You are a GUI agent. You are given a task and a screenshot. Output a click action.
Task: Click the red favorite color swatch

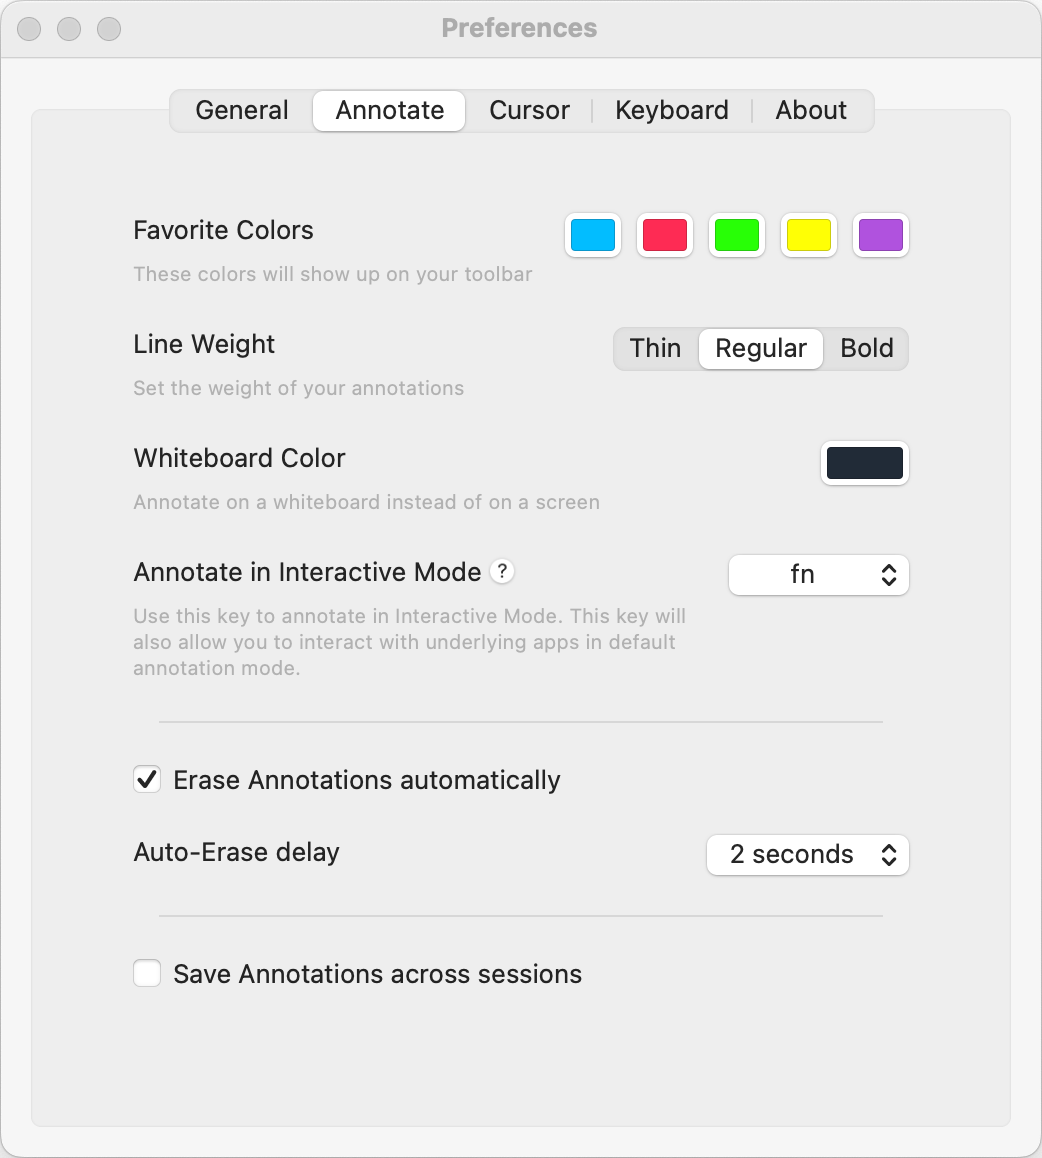pos(665,236)
